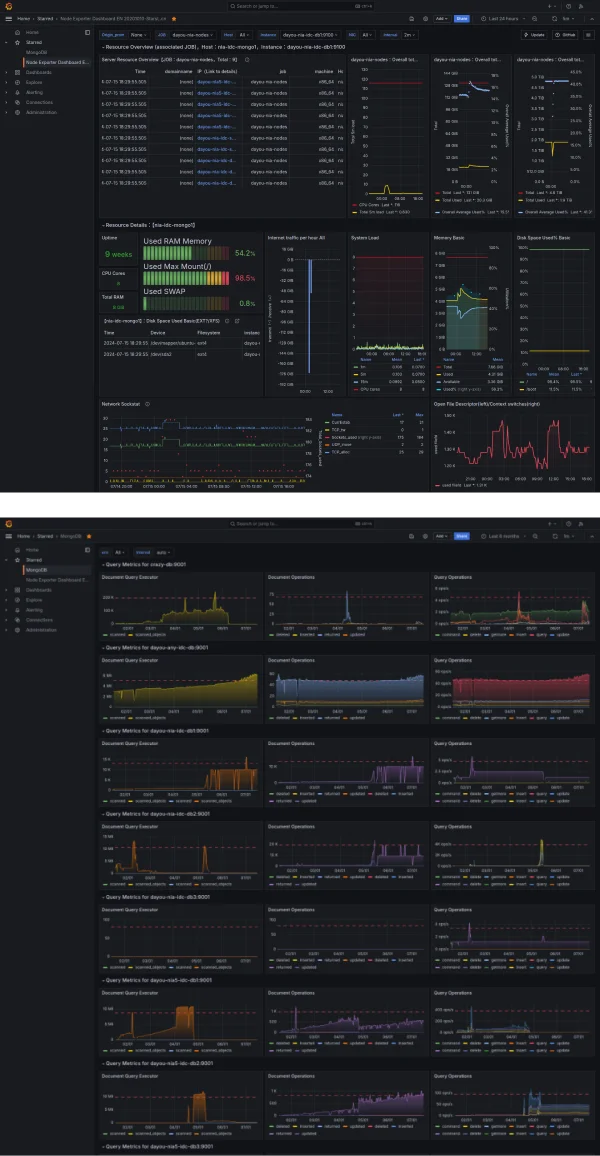Click Connections icon in MongoDB sidebar

point(18,620)
